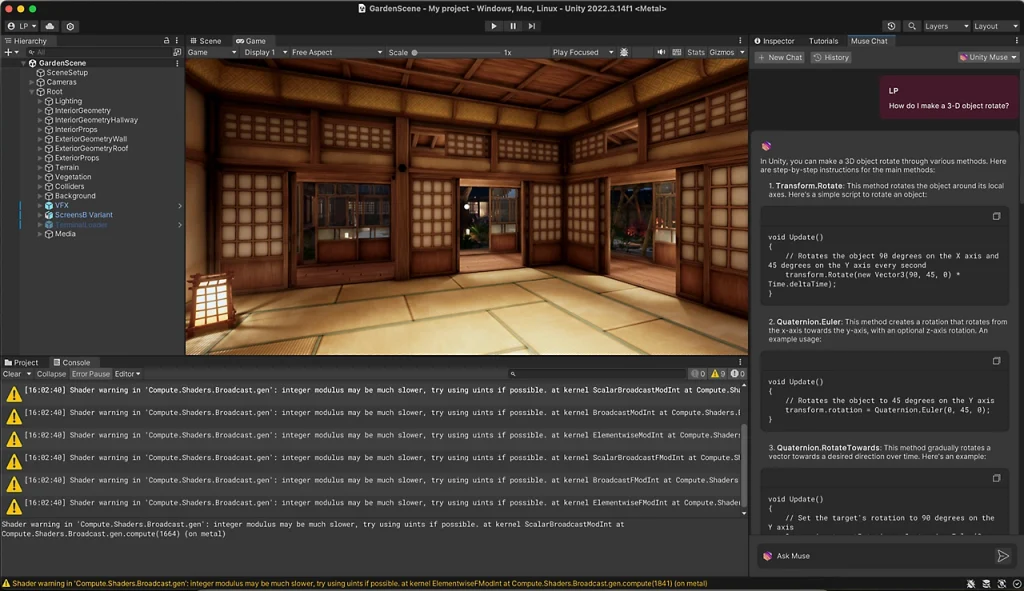Toggle Console Collapse mode
Image resolution: width=1024 pixels, height=591 pixels.
[x=51, y=374]
